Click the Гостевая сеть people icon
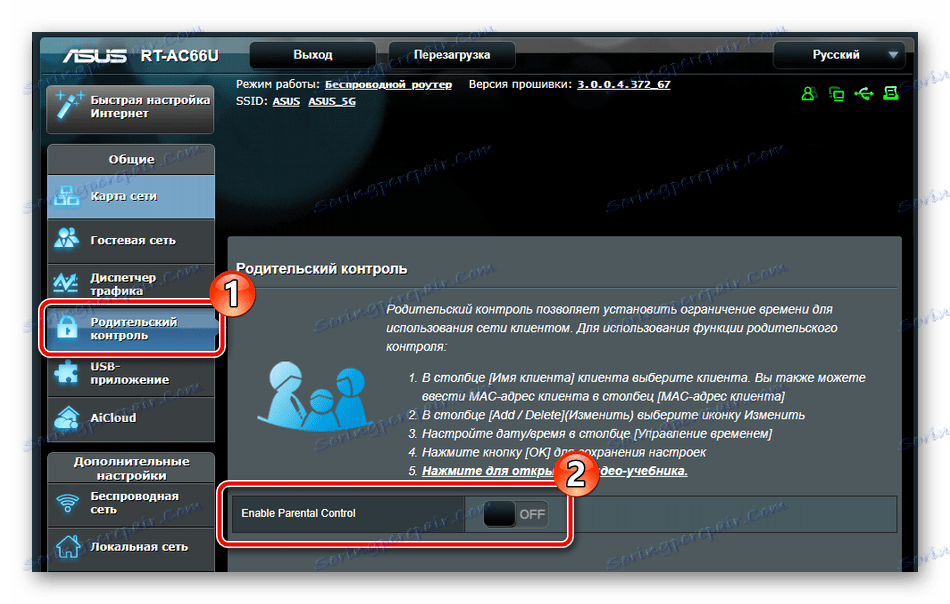 click(67, 239)
